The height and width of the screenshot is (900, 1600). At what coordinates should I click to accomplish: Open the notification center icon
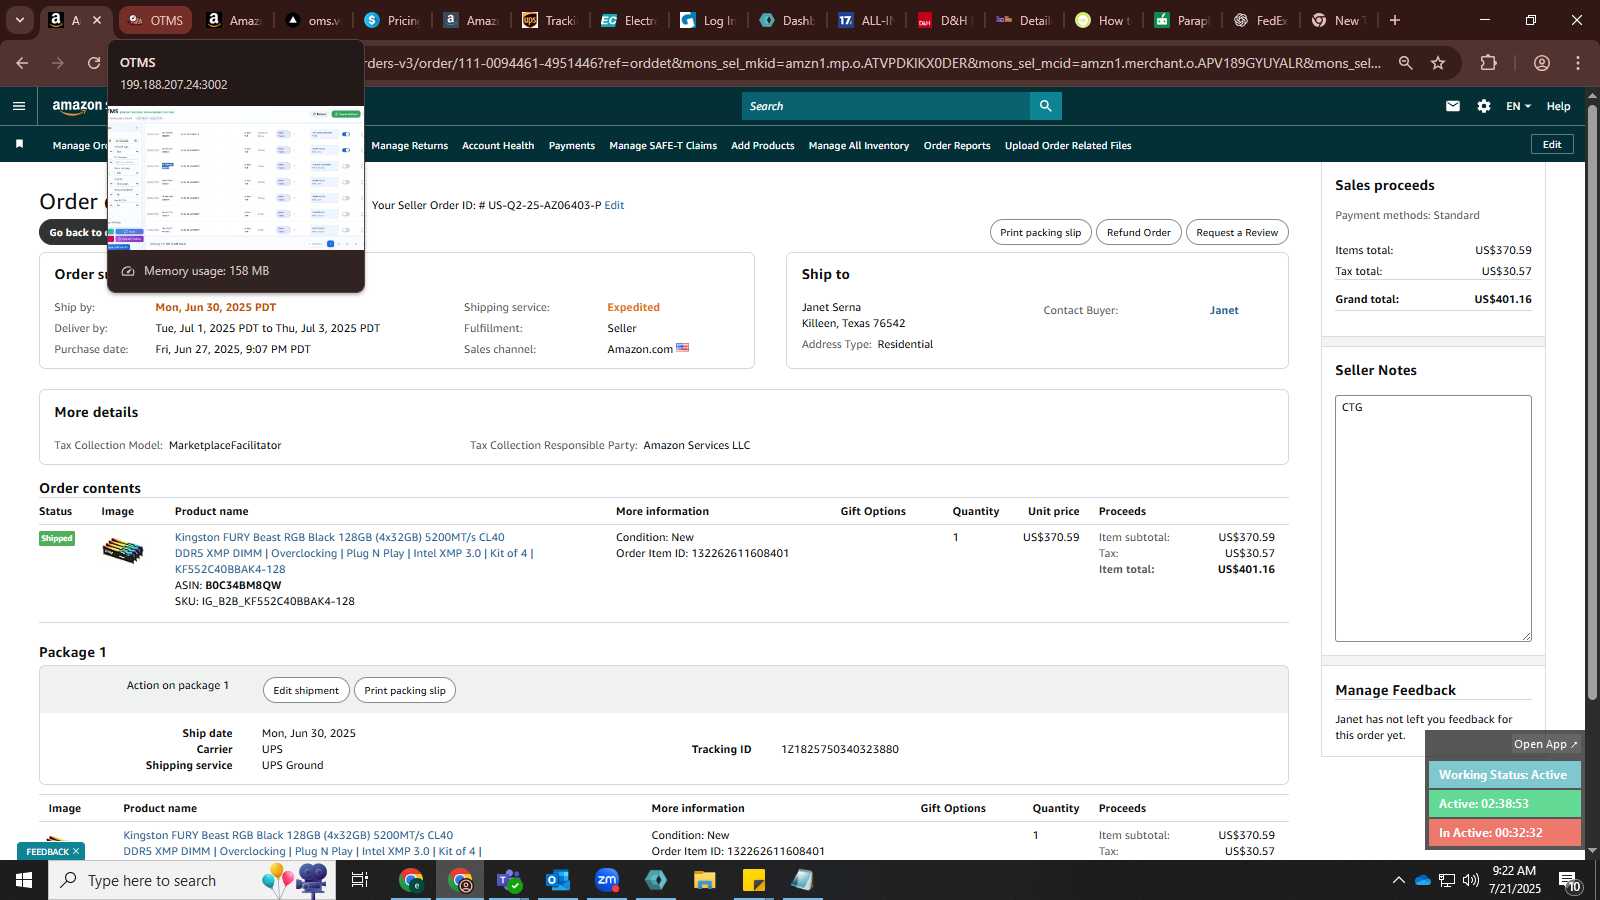[x=1569, y=881]
